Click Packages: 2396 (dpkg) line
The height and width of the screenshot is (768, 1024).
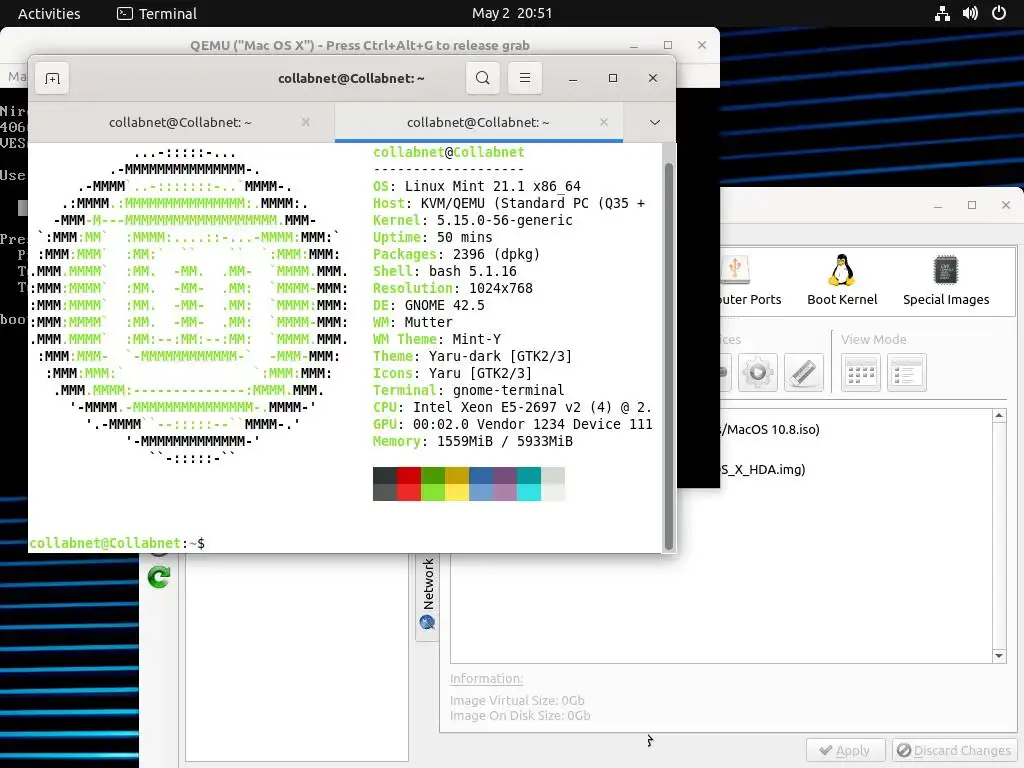click(x=456, y=254)
